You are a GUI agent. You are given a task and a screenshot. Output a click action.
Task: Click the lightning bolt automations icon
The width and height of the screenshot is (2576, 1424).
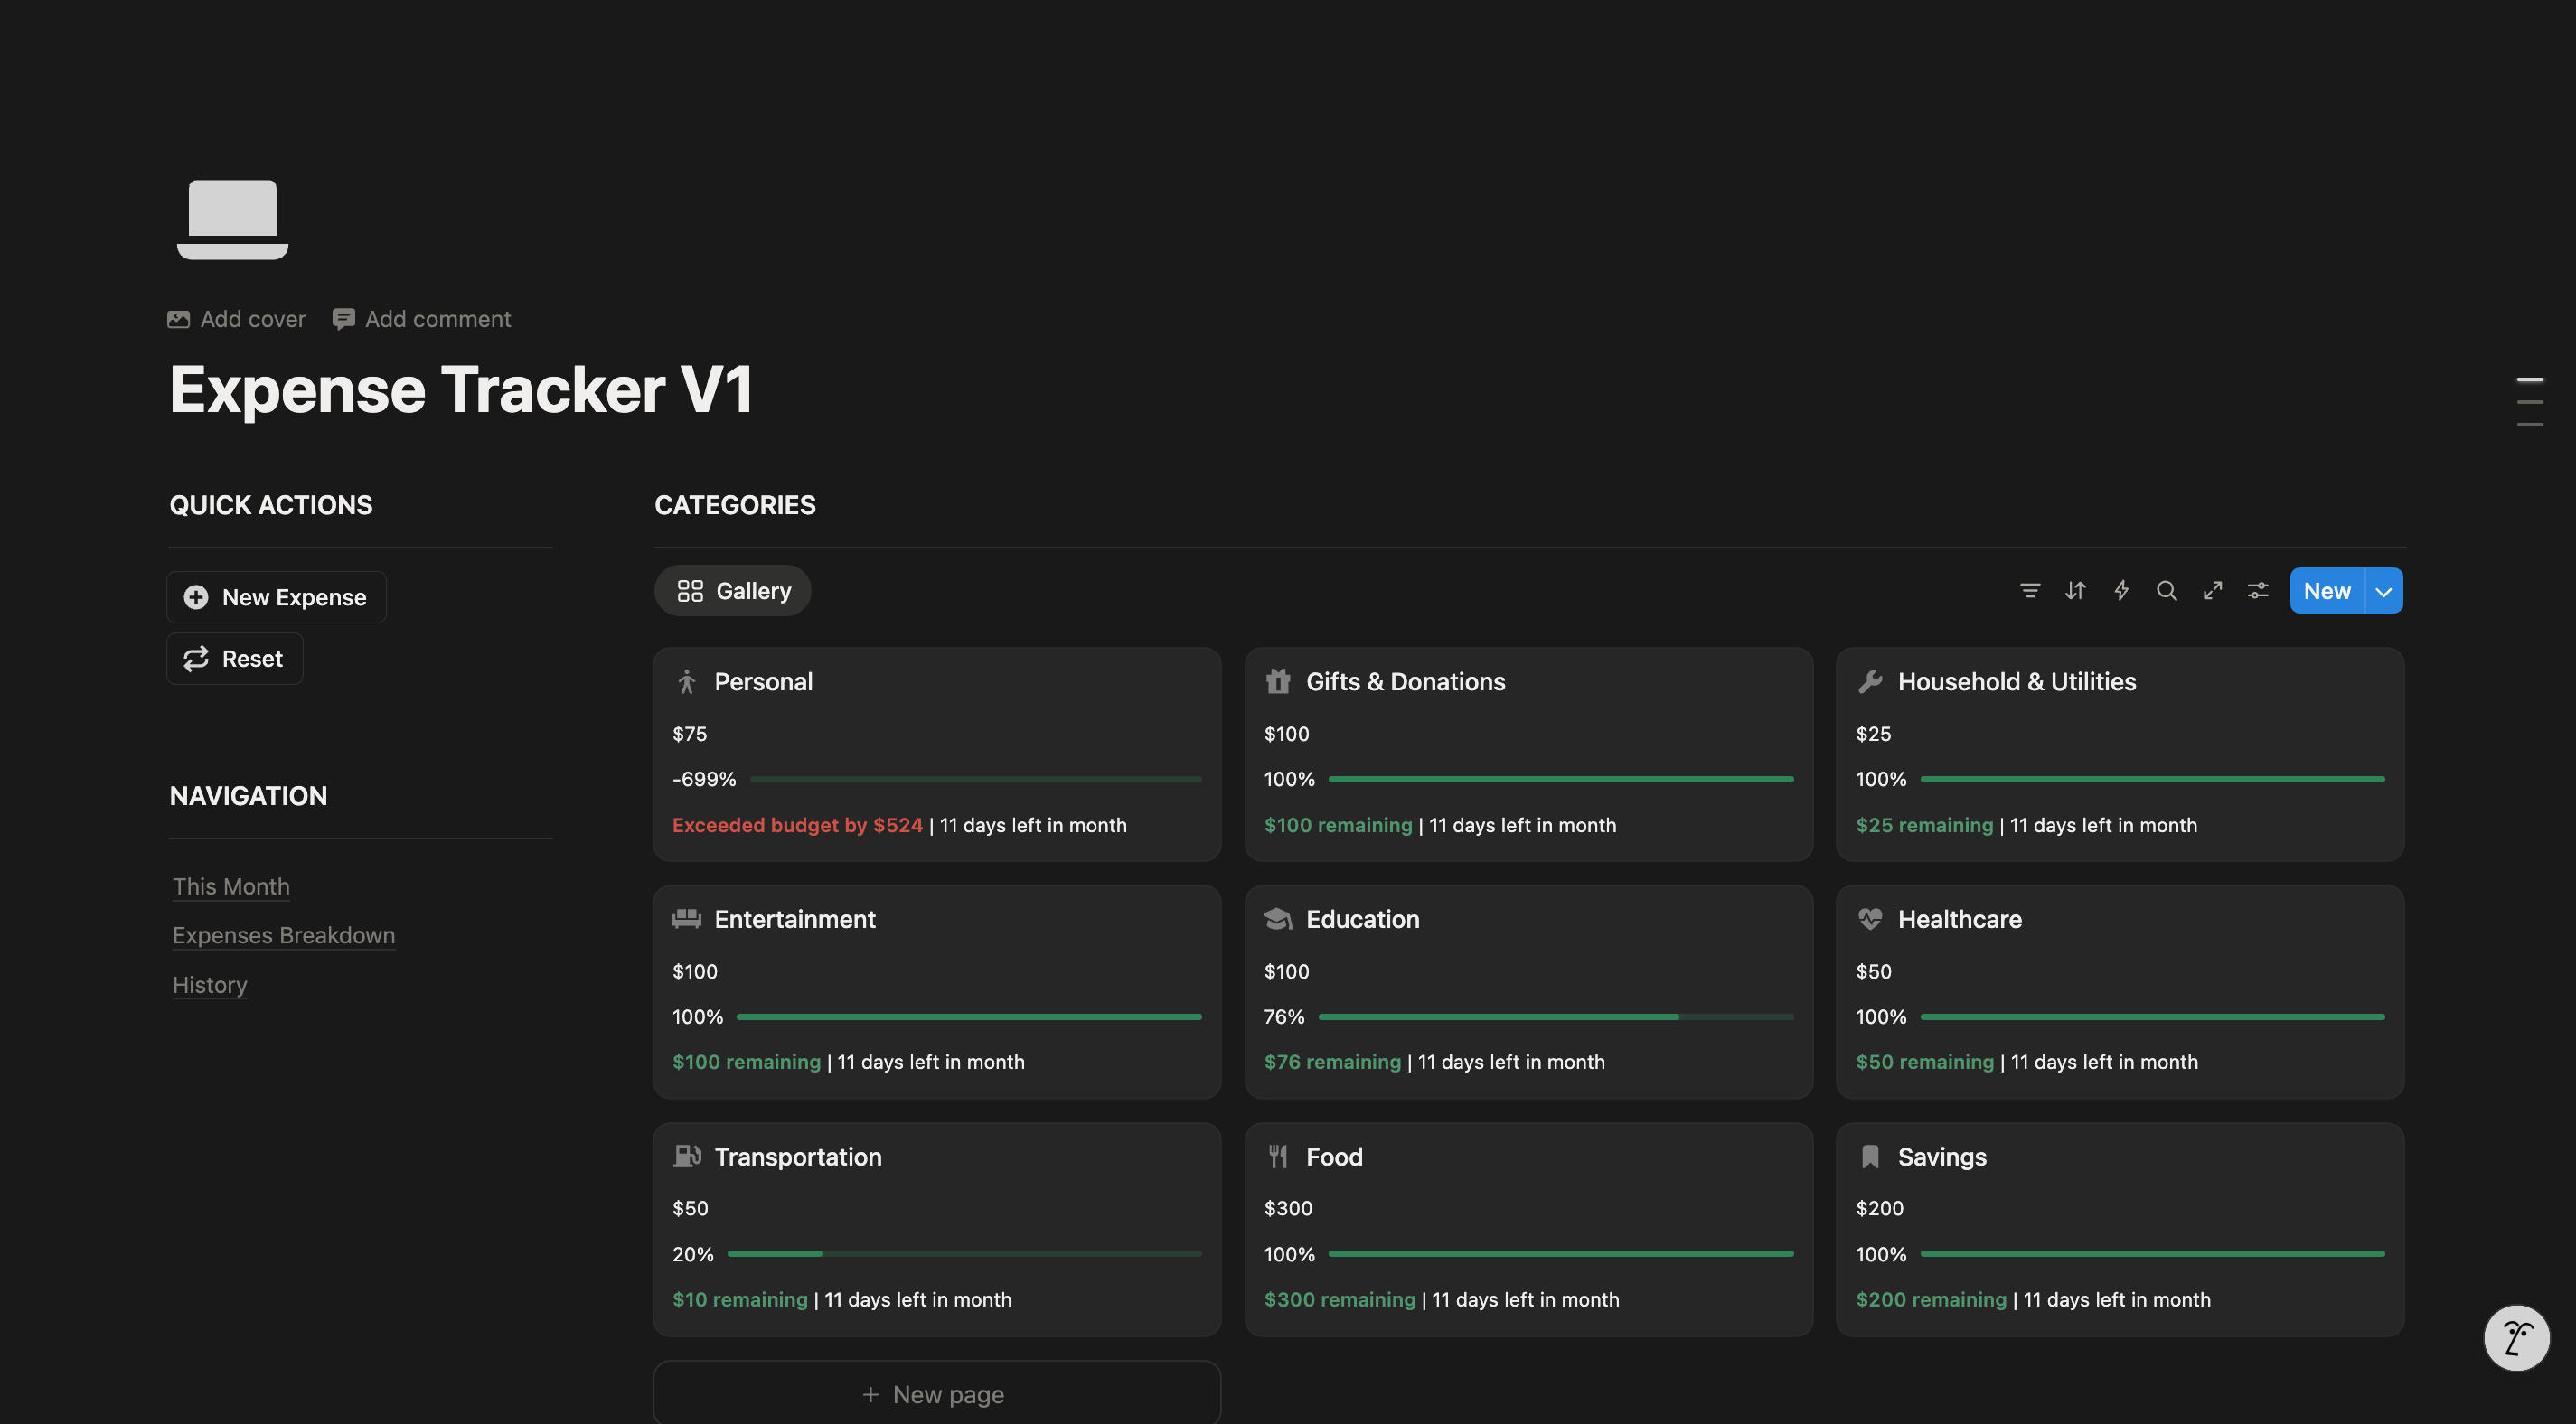point(2121,591)
